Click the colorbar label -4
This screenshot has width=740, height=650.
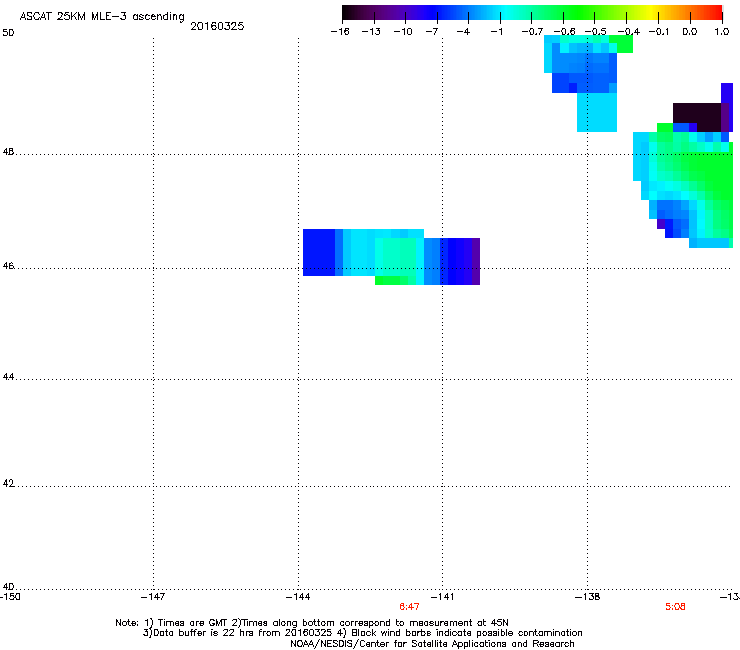(463, 32)
